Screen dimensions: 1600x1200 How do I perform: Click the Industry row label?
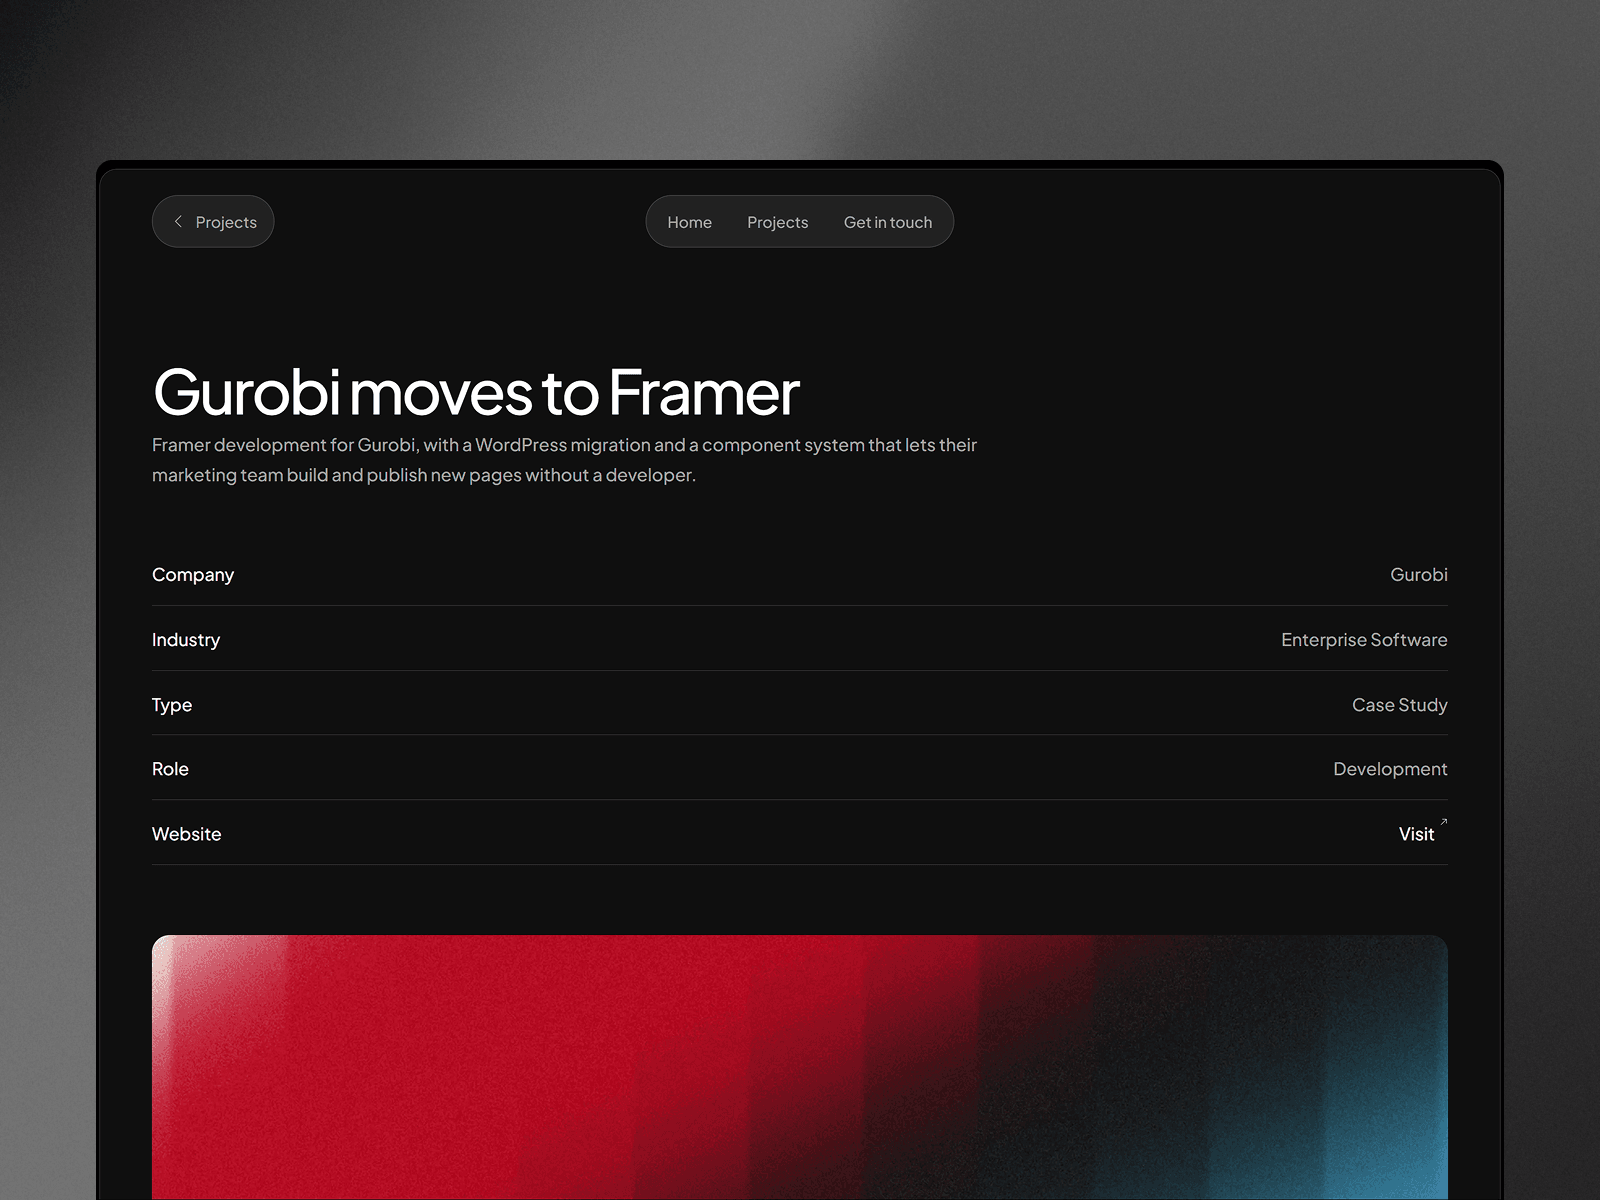pyautogui.click(x=186, y=640)
